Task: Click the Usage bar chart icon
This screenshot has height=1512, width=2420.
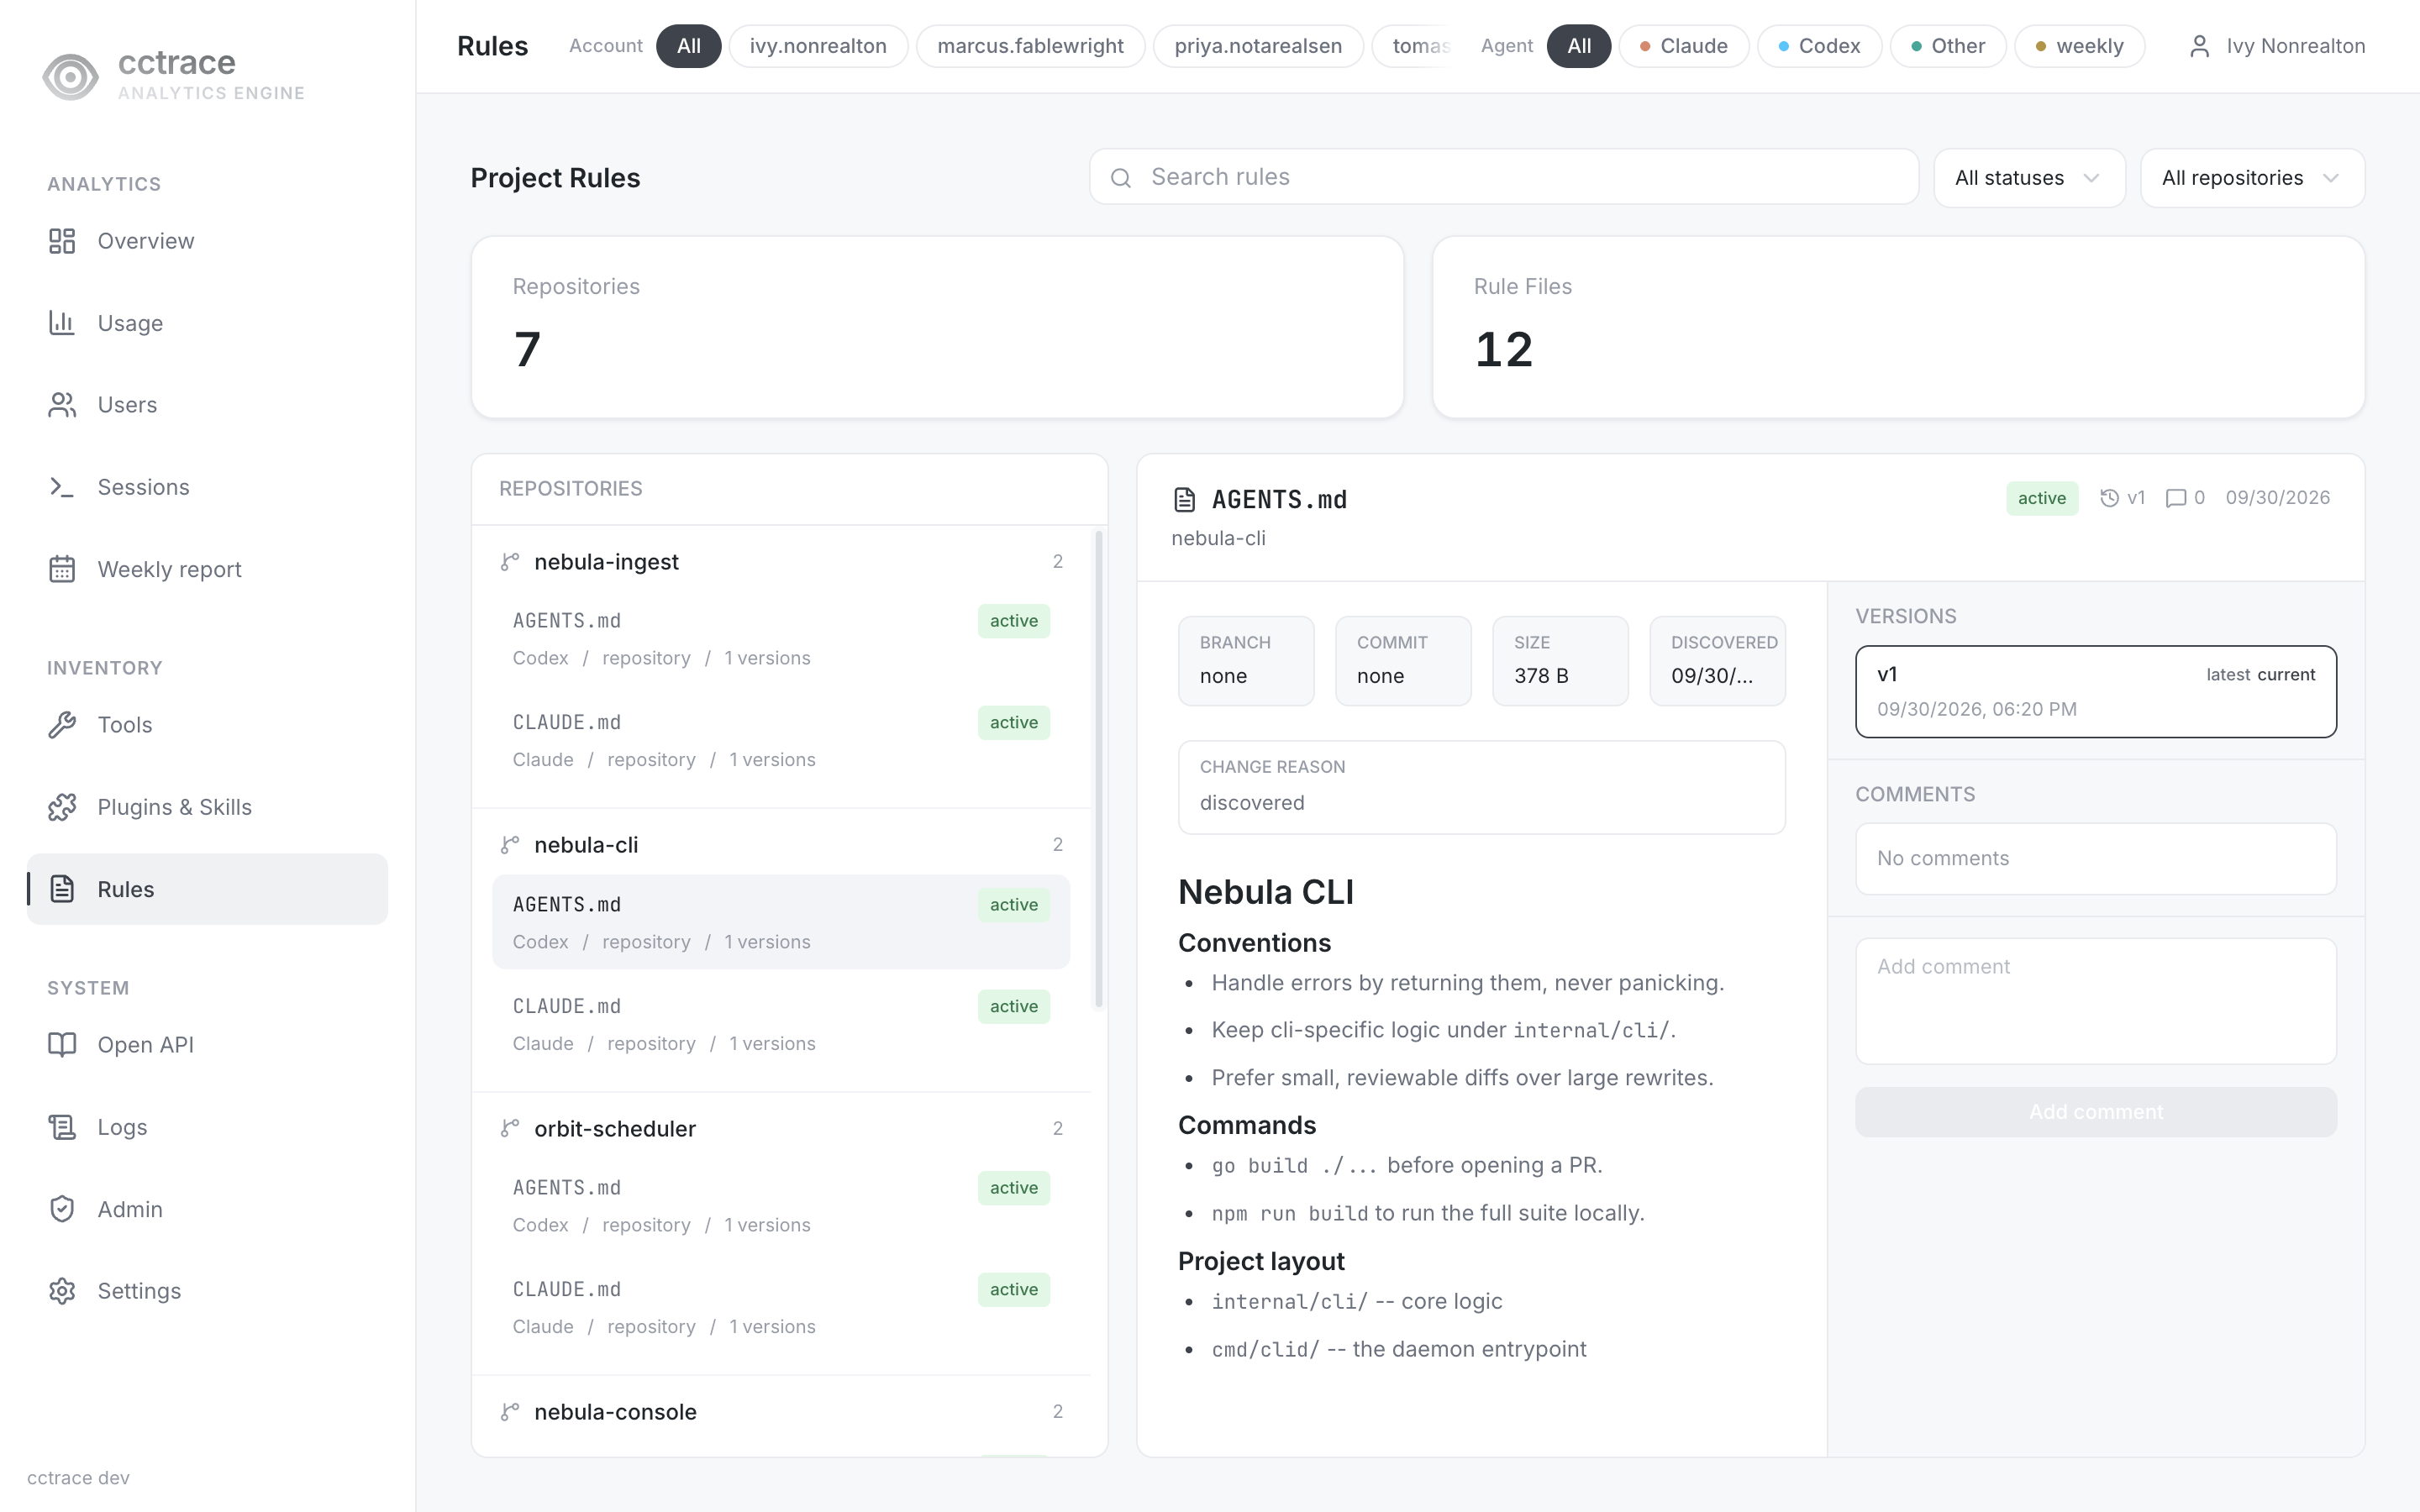Action: (x=62, y=323)
